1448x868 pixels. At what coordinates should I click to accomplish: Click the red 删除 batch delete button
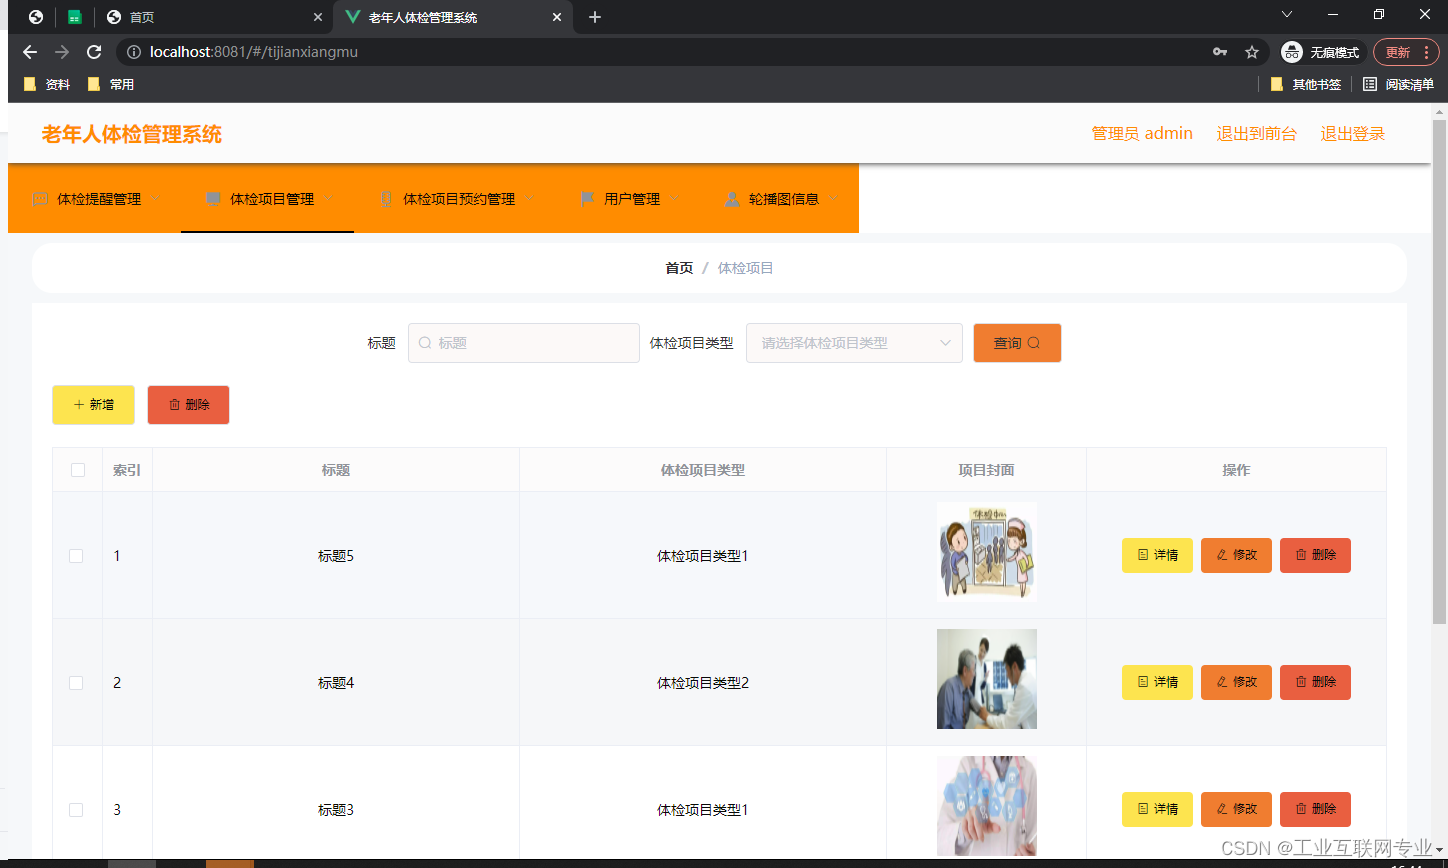point(188,405)
